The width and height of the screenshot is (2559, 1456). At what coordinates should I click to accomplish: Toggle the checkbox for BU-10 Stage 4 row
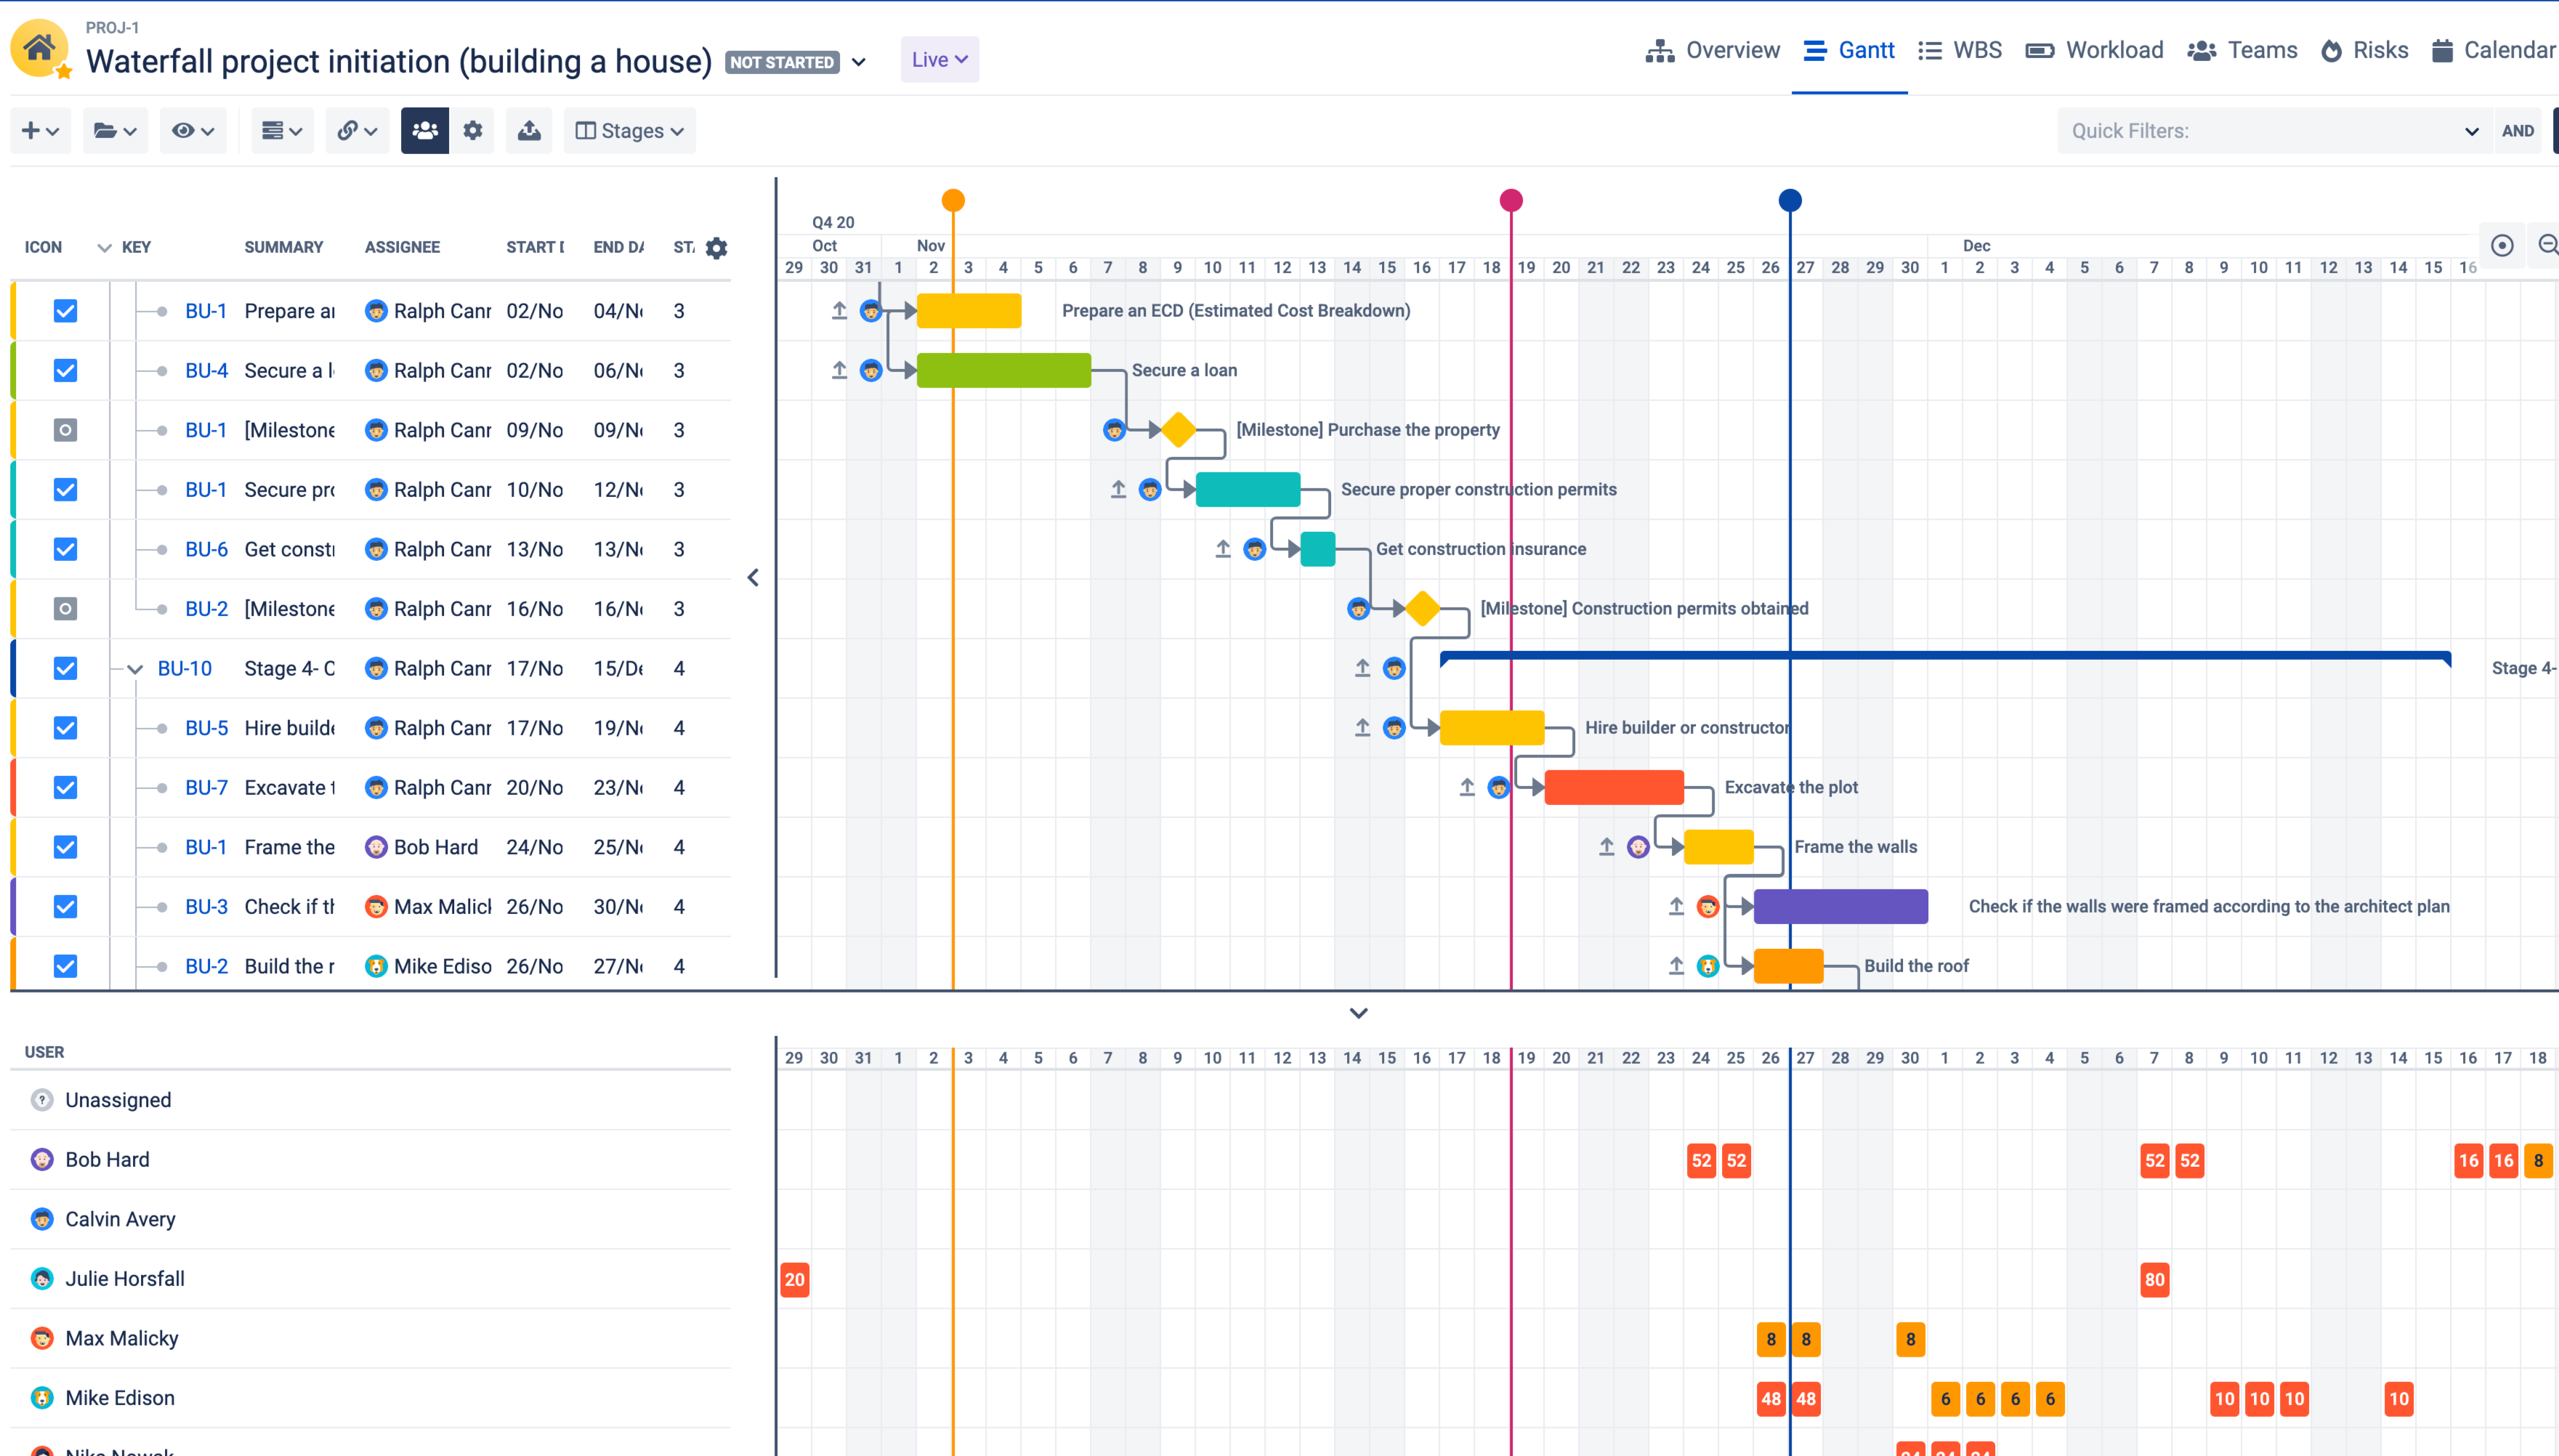pyautogui.click(x=65, y=669)
